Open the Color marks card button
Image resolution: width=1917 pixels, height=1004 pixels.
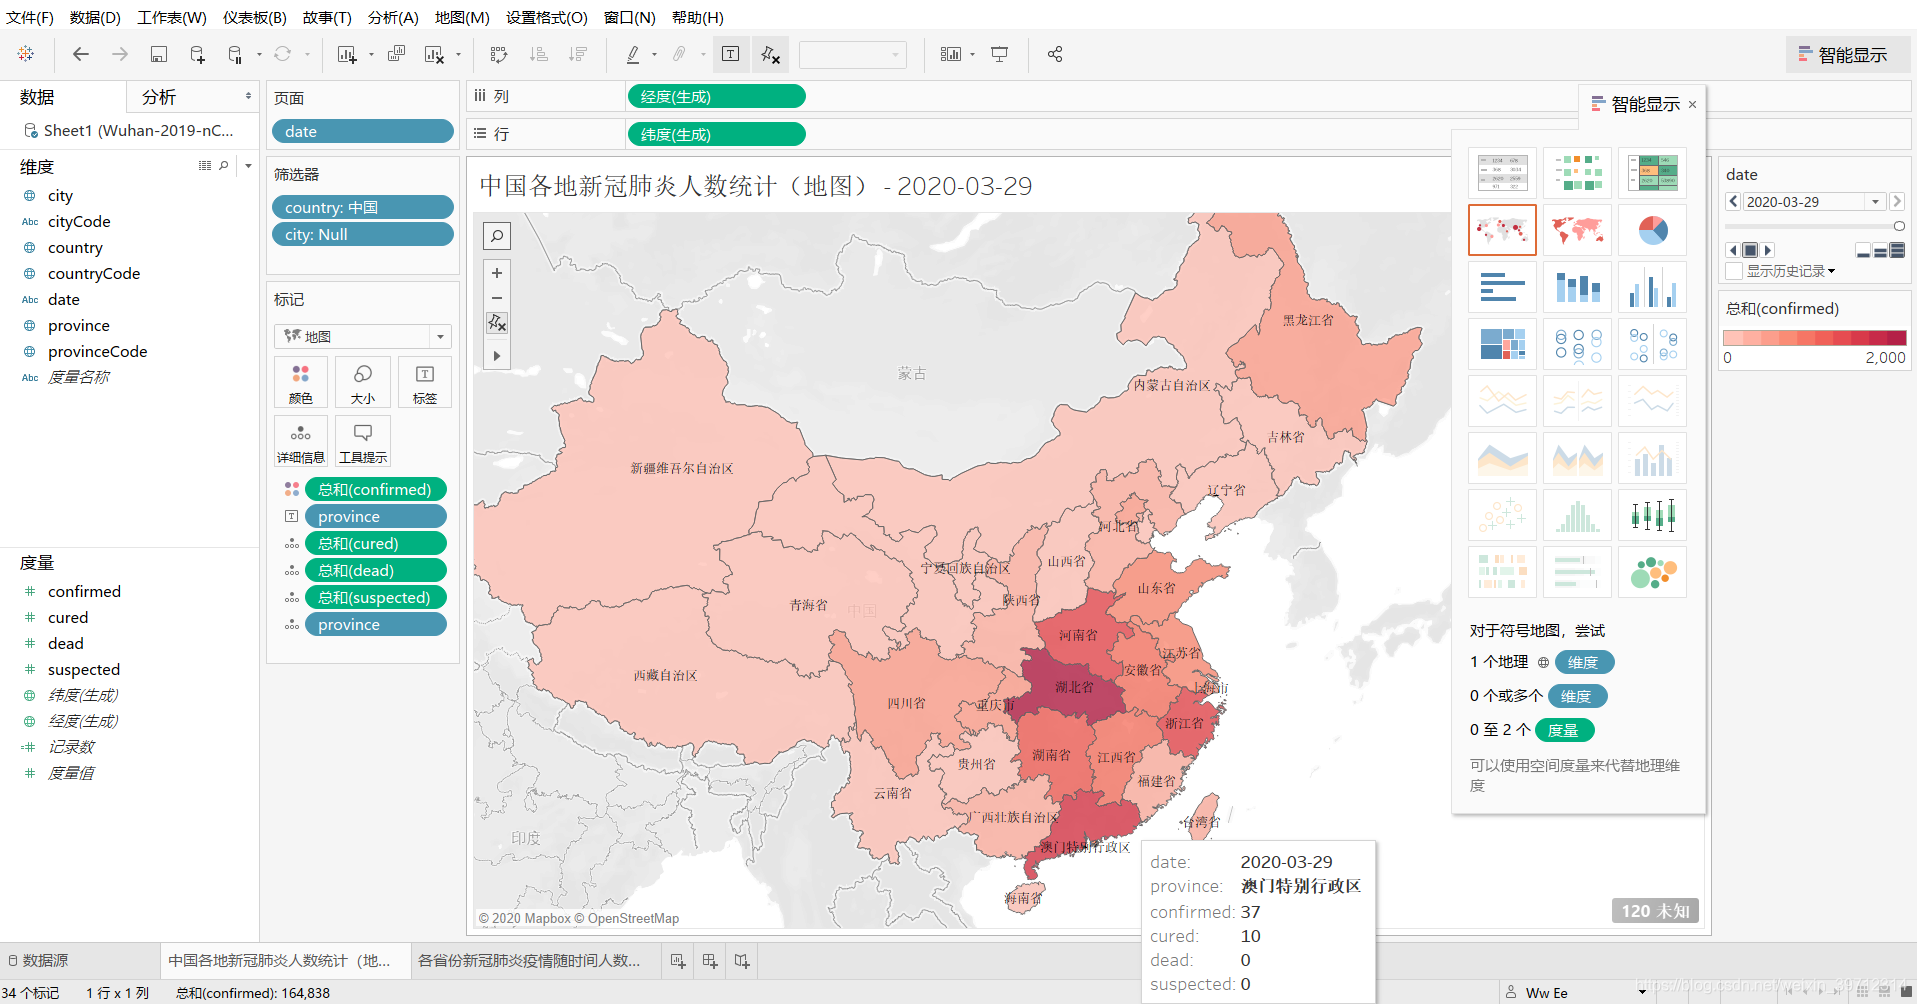[x=301, y=383]
